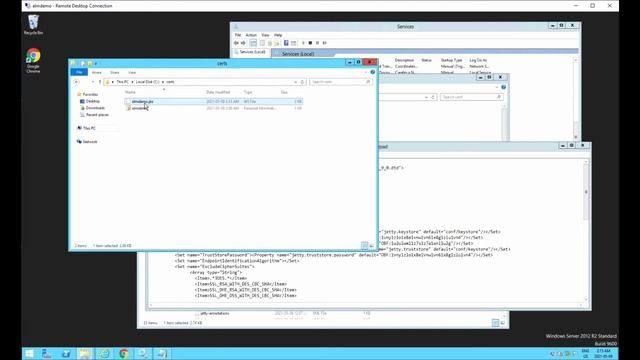This screenshot has height=360, width=640.
Task: Select Downloads in the navigation pane
Action: 96,108
